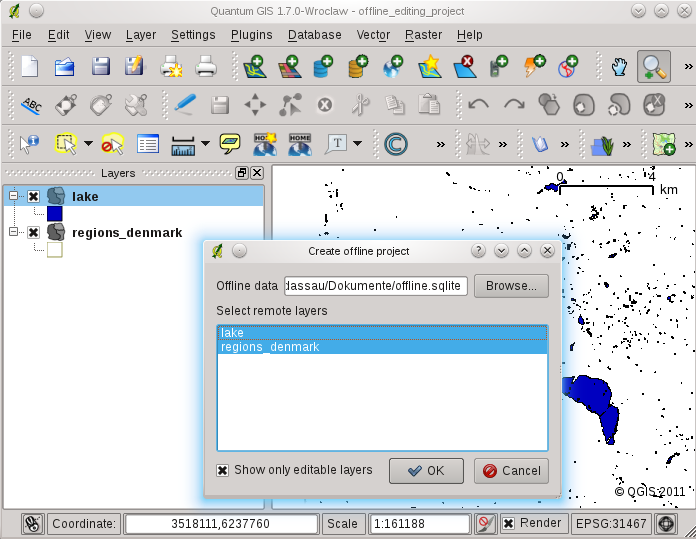The image size is (696, 539).
Task: Expand file toolbar overflow chevron
Action: [x=688, y=67]
